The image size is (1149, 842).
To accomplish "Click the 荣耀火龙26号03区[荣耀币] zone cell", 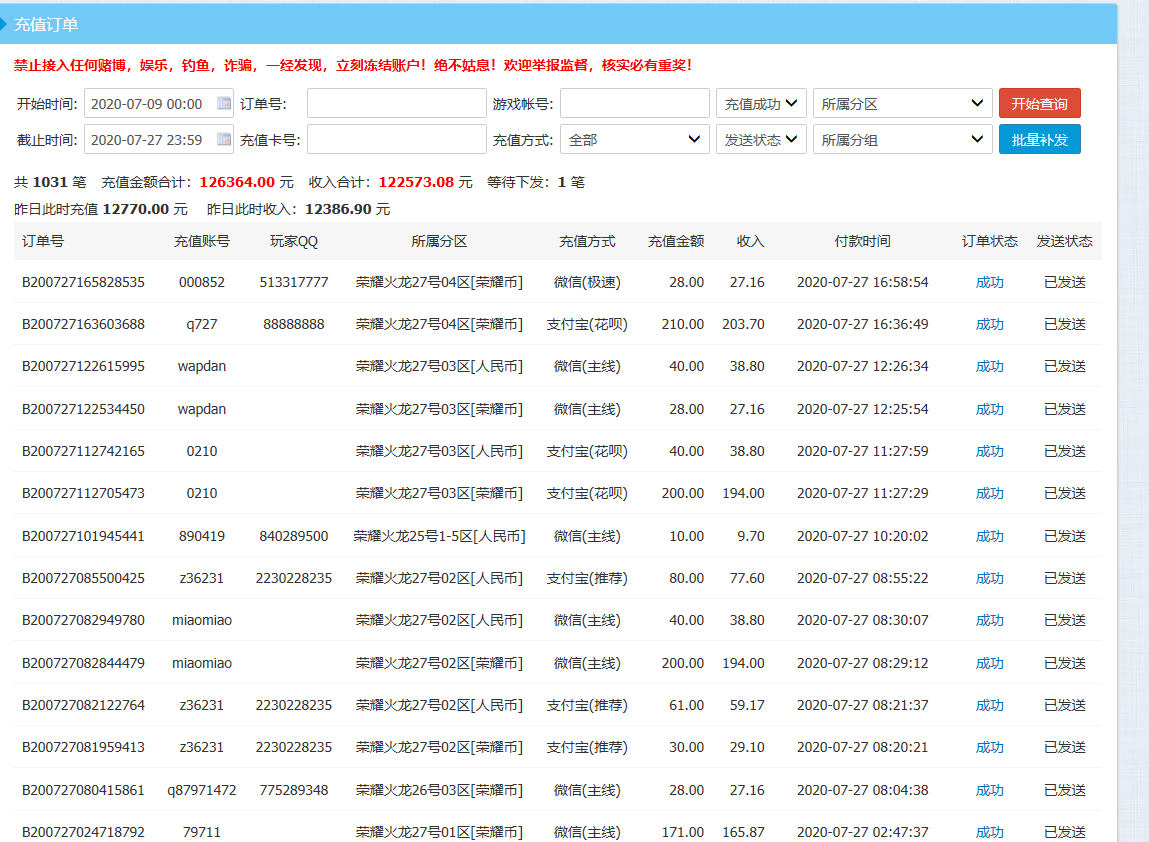I will click(439, 790).
